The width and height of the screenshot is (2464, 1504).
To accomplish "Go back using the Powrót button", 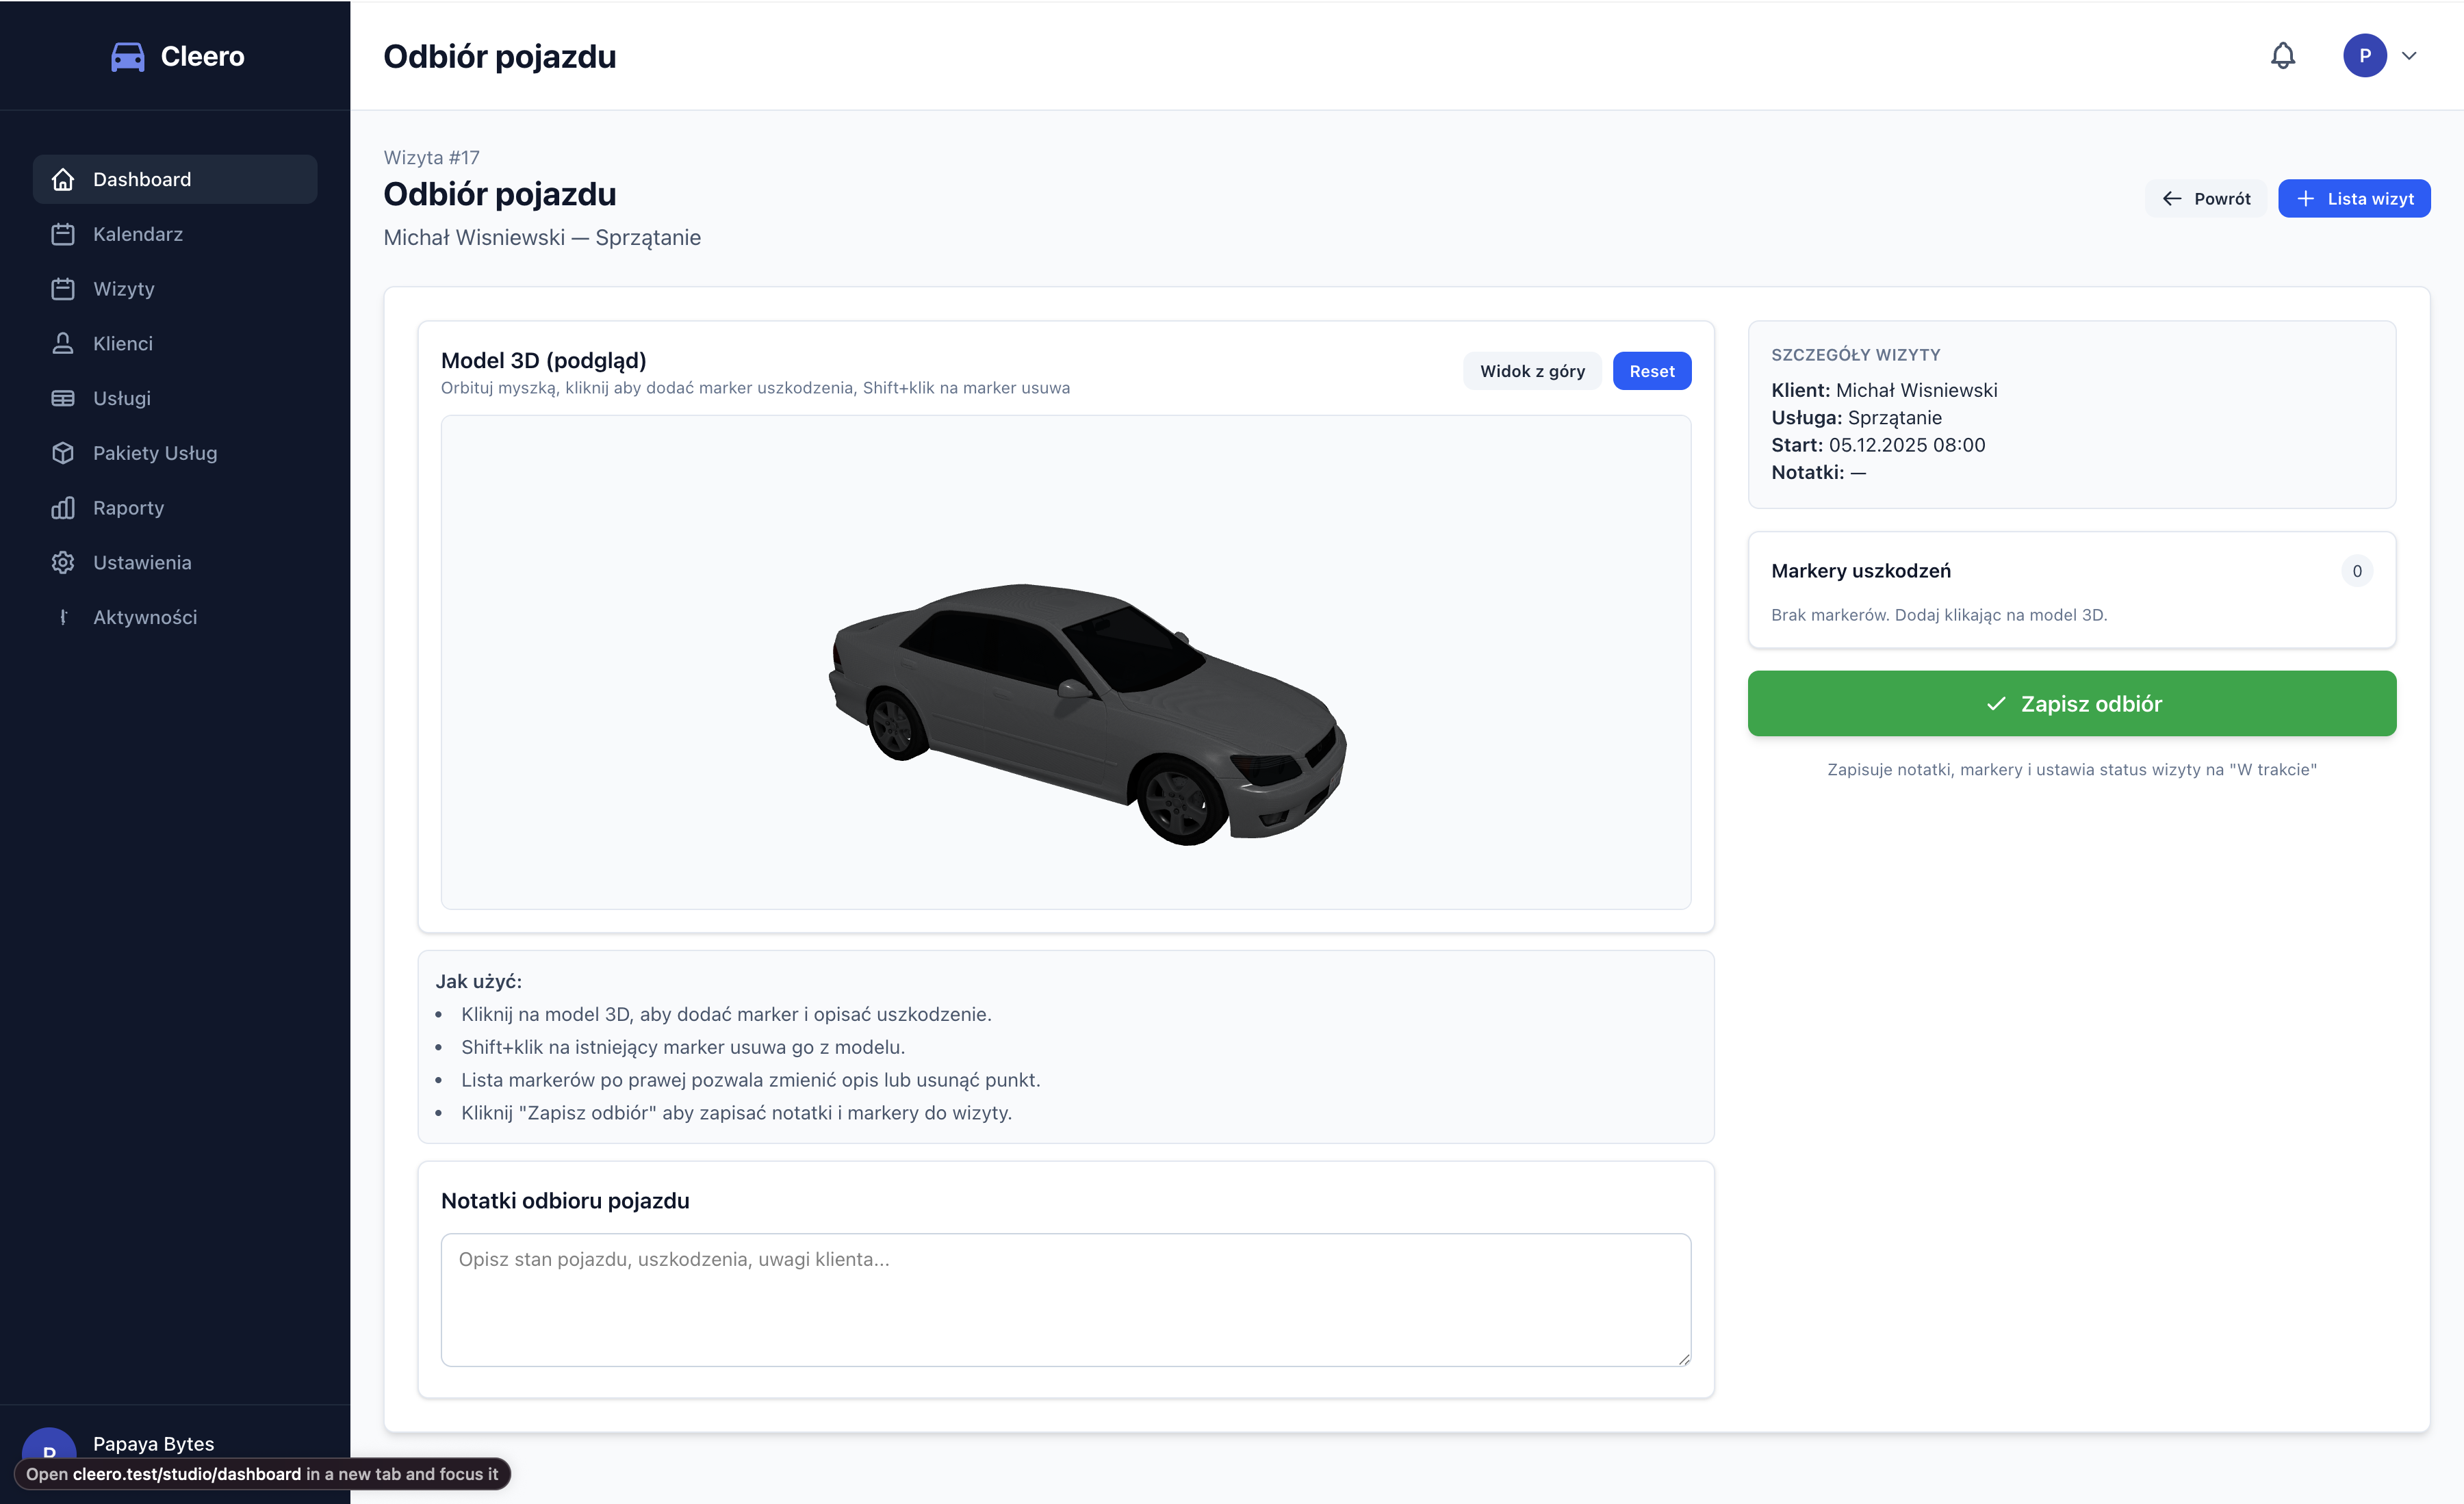I will point(2206,199).
